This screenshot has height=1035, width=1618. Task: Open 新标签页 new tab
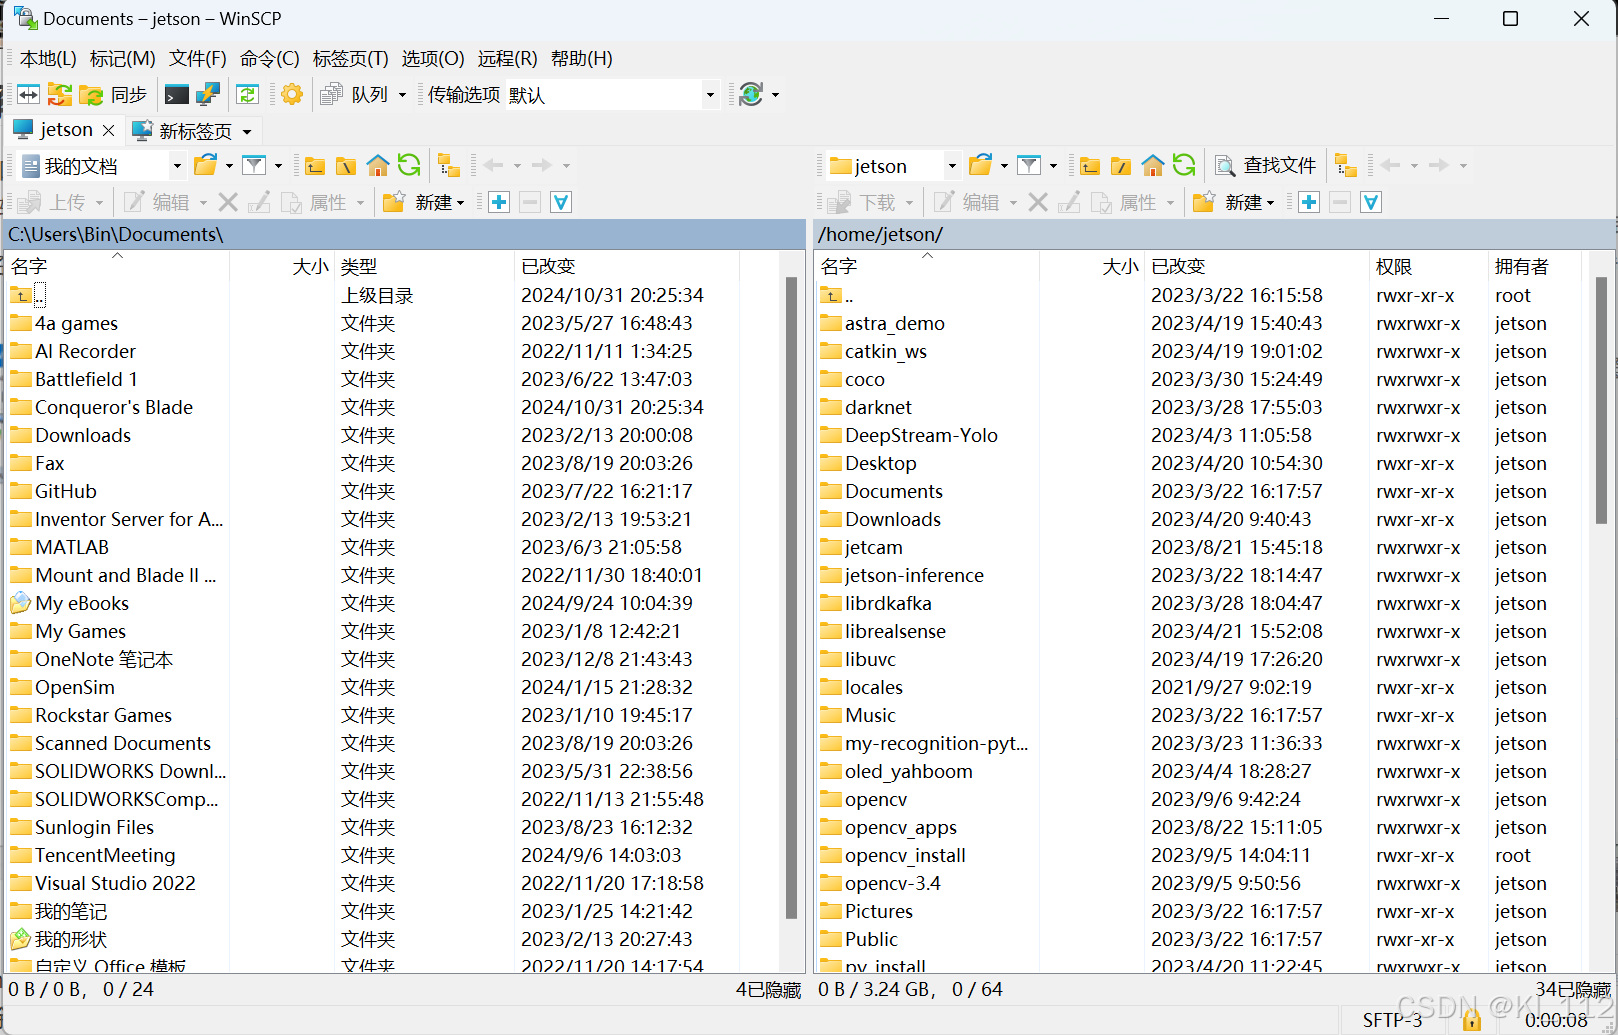pos(185,131)
